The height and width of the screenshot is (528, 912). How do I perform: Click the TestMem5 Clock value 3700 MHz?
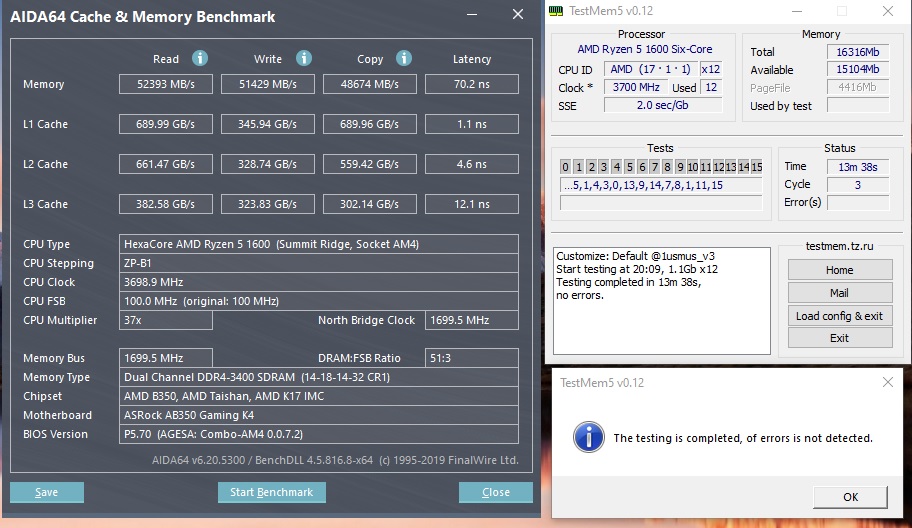pyautogui.click(x=636, y=87)
